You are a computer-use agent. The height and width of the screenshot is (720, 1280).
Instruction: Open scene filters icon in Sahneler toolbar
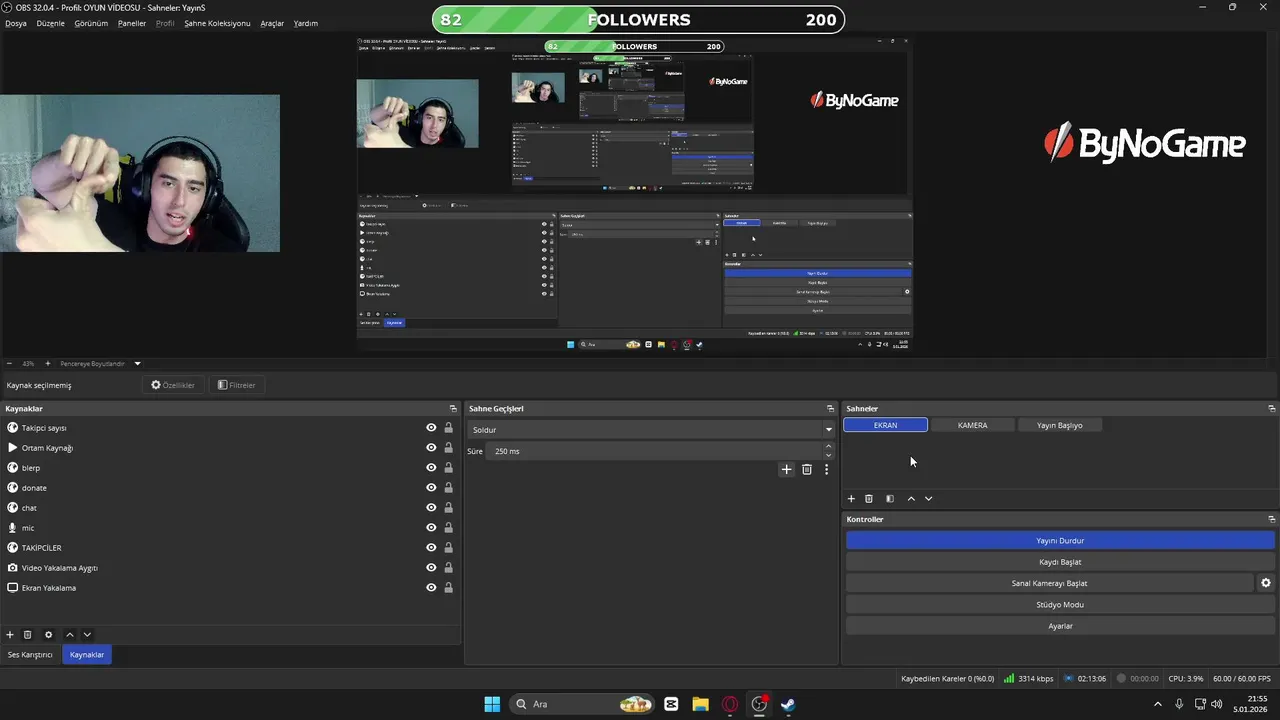click(x=890, y=499)
